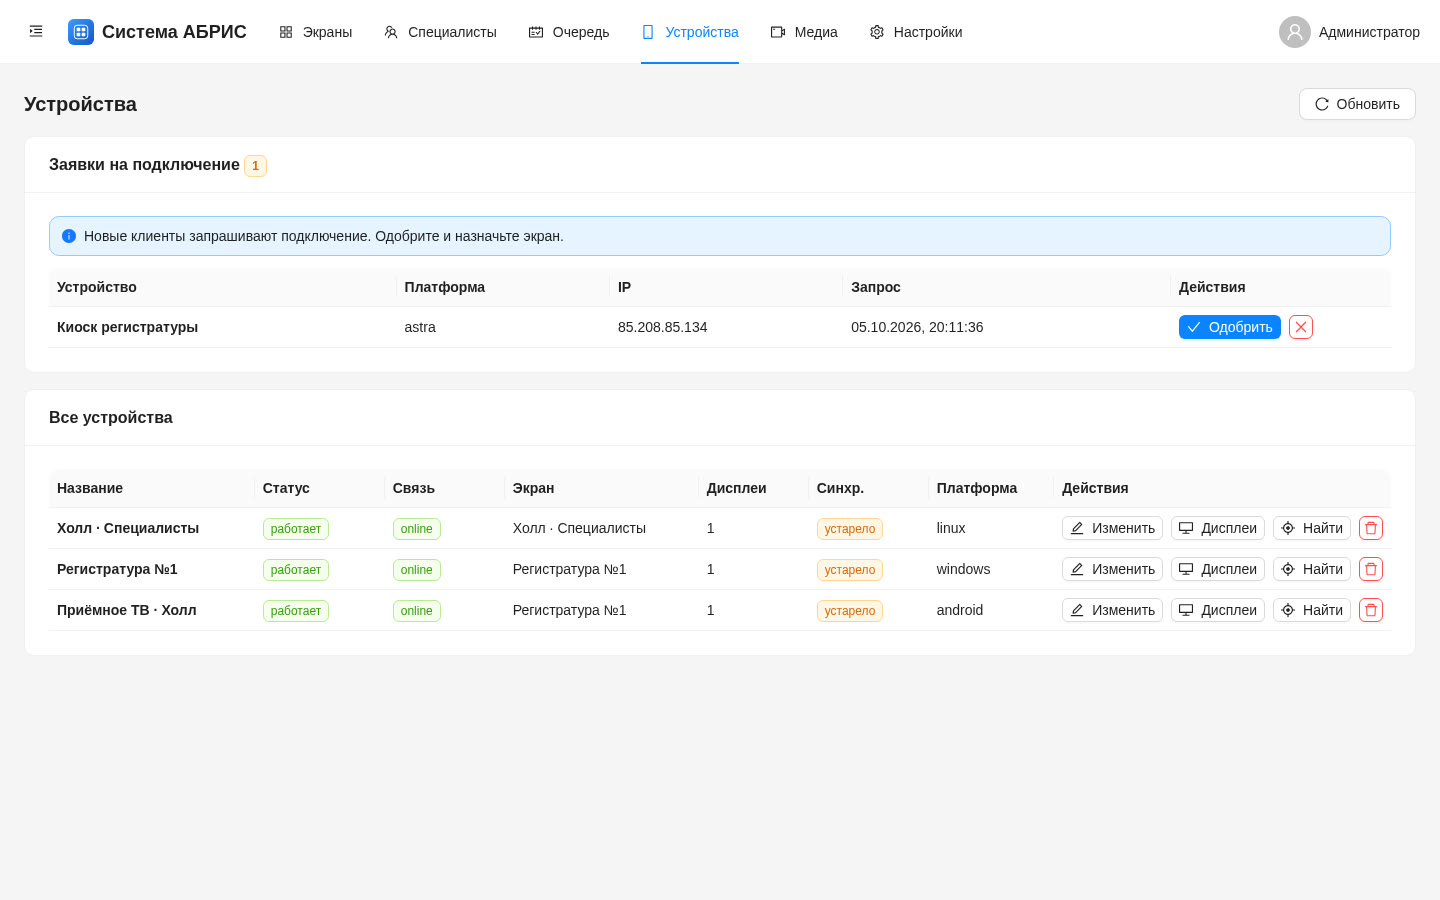Edit the Регистратура №1 device
Screen dimensions: 1440x900
coord(1112,569)
